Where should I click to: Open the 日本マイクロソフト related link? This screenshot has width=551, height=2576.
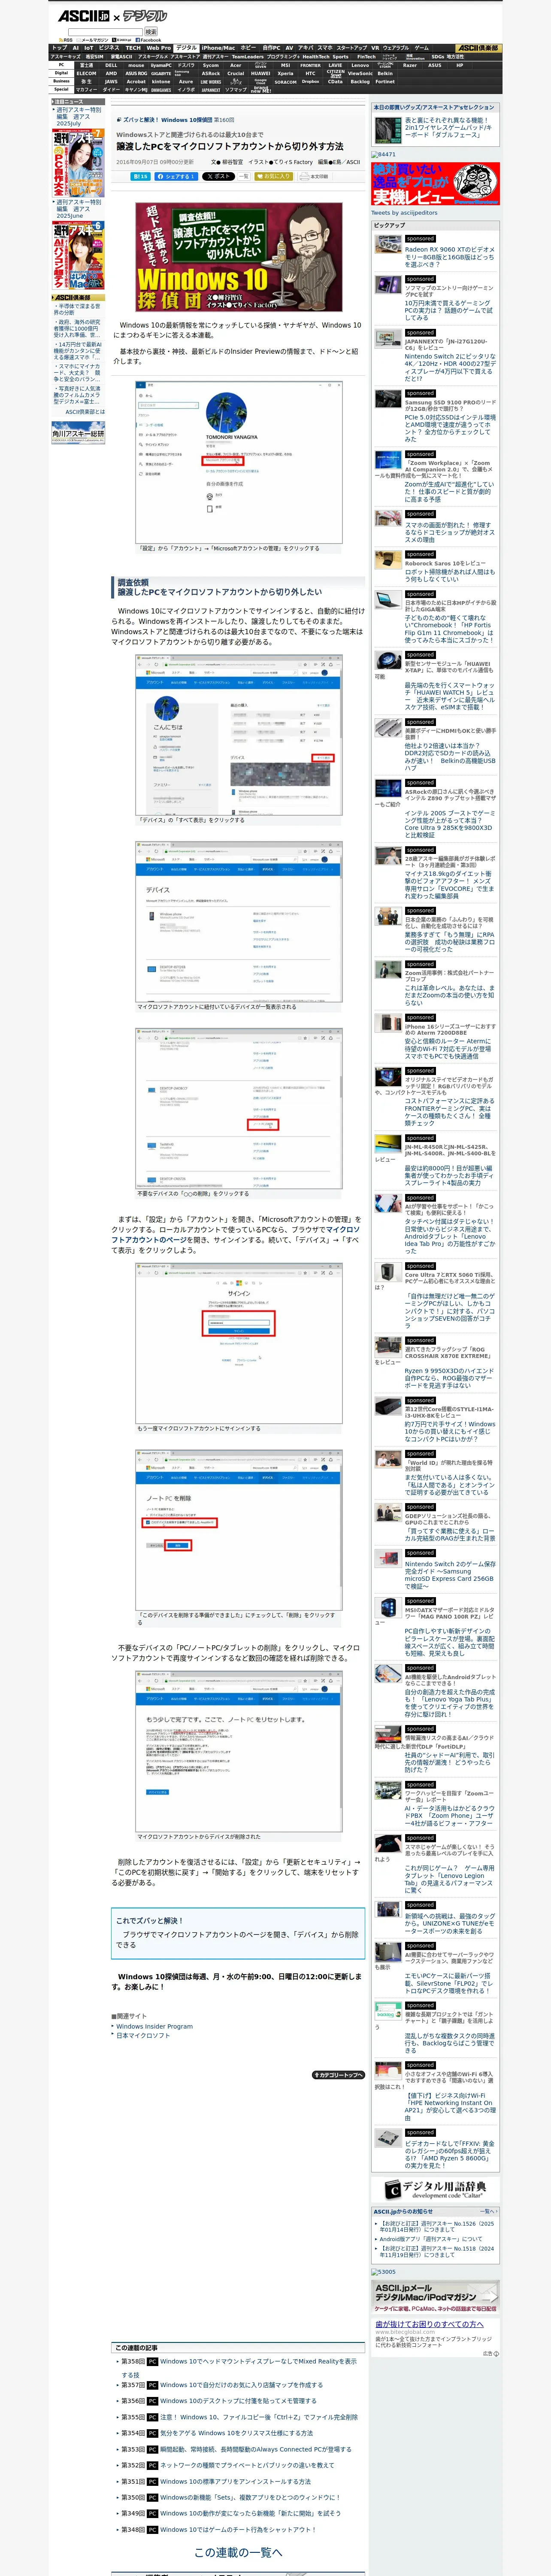[x=143, y=2035]
